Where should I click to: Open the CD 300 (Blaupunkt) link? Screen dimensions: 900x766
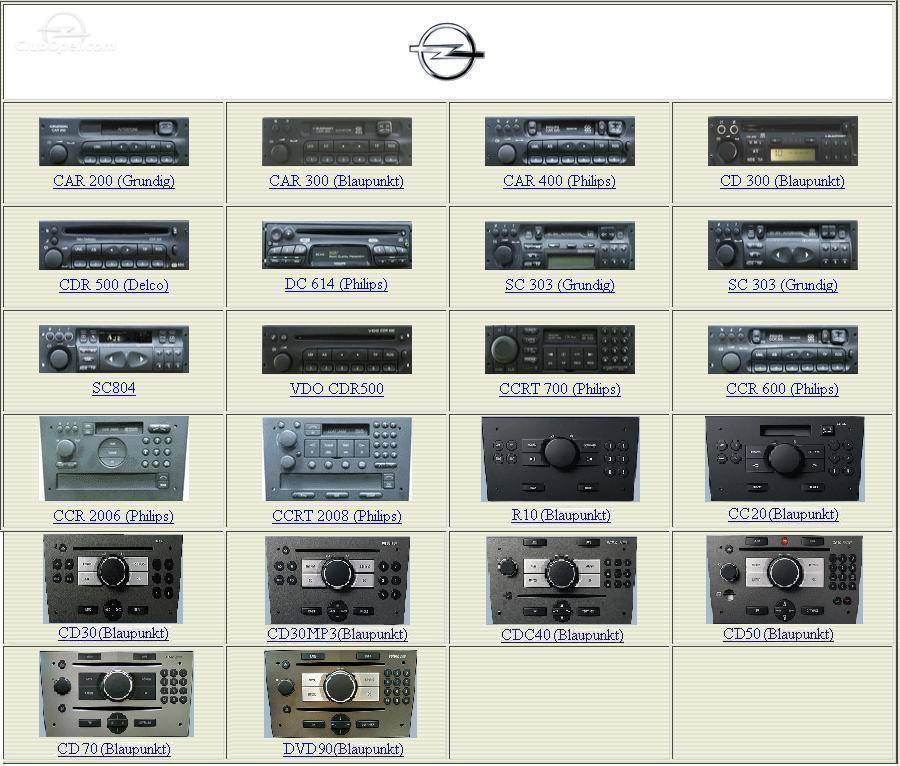coord(782,181)
